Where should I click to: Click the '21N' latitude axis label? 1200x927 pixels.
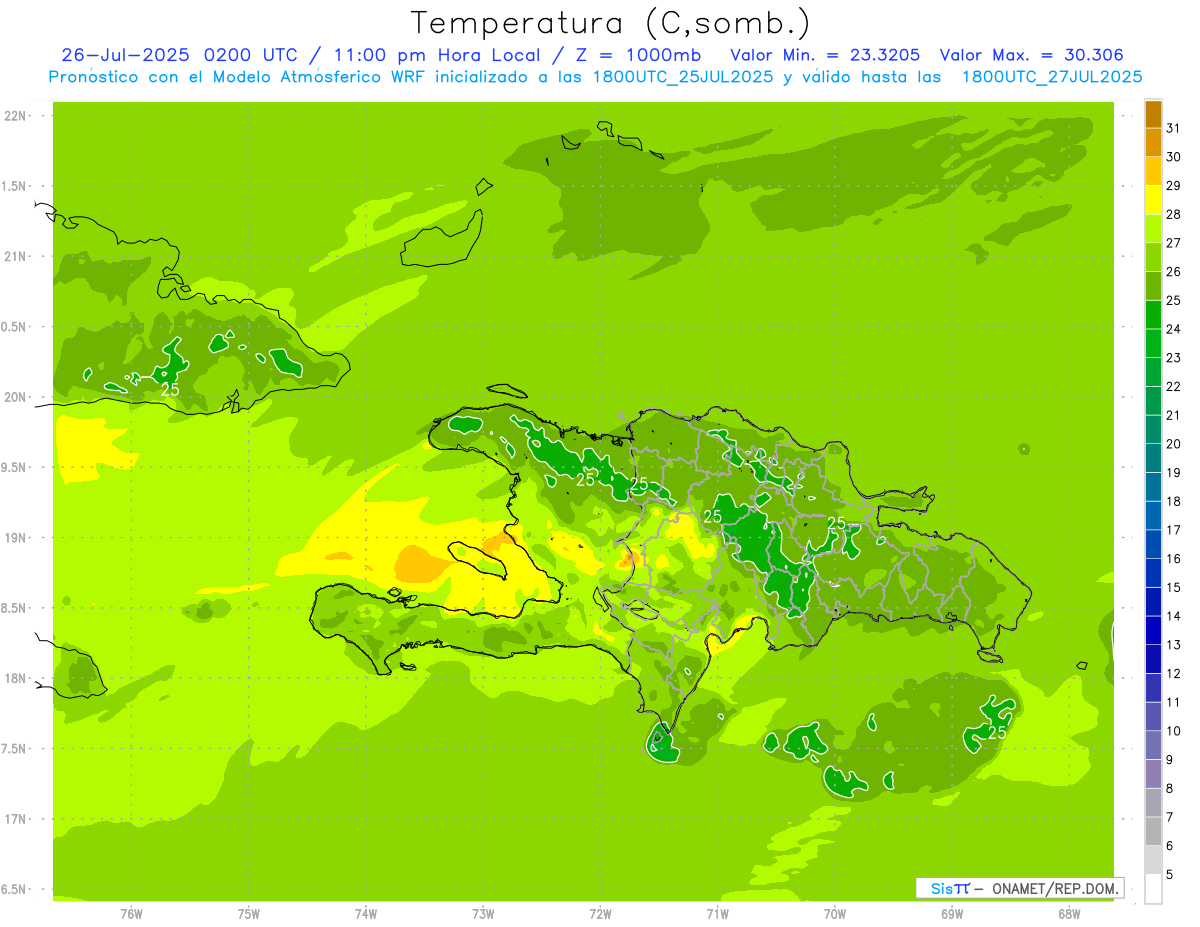[15, 257]
